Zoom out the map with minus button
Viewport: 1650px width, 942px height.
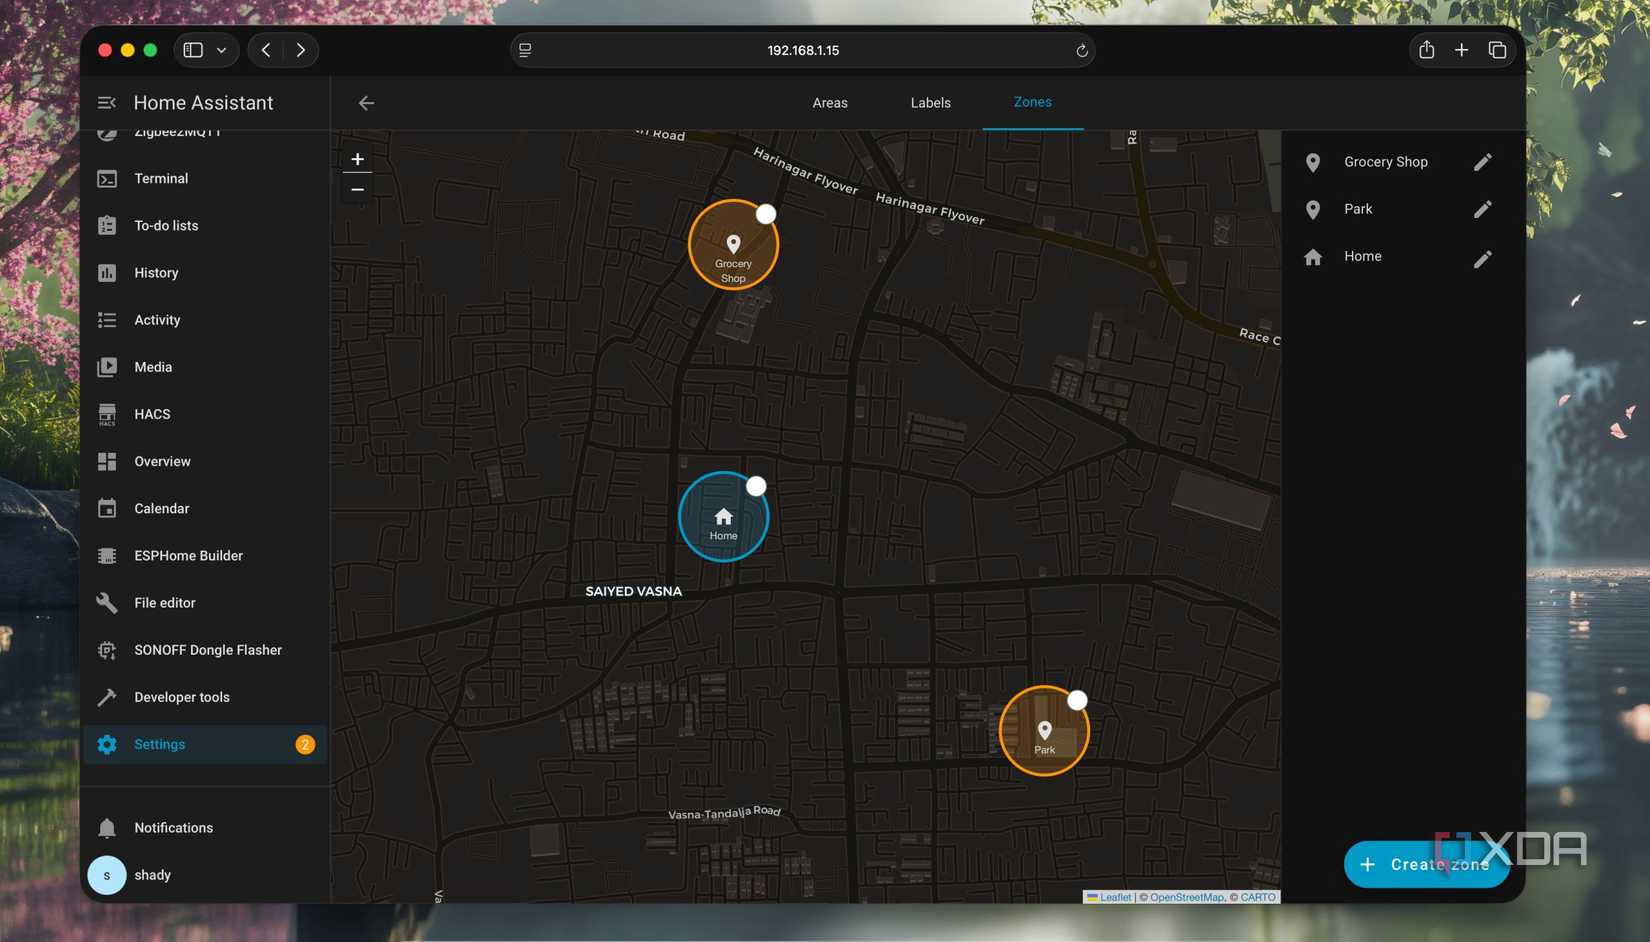coord(357,189)
